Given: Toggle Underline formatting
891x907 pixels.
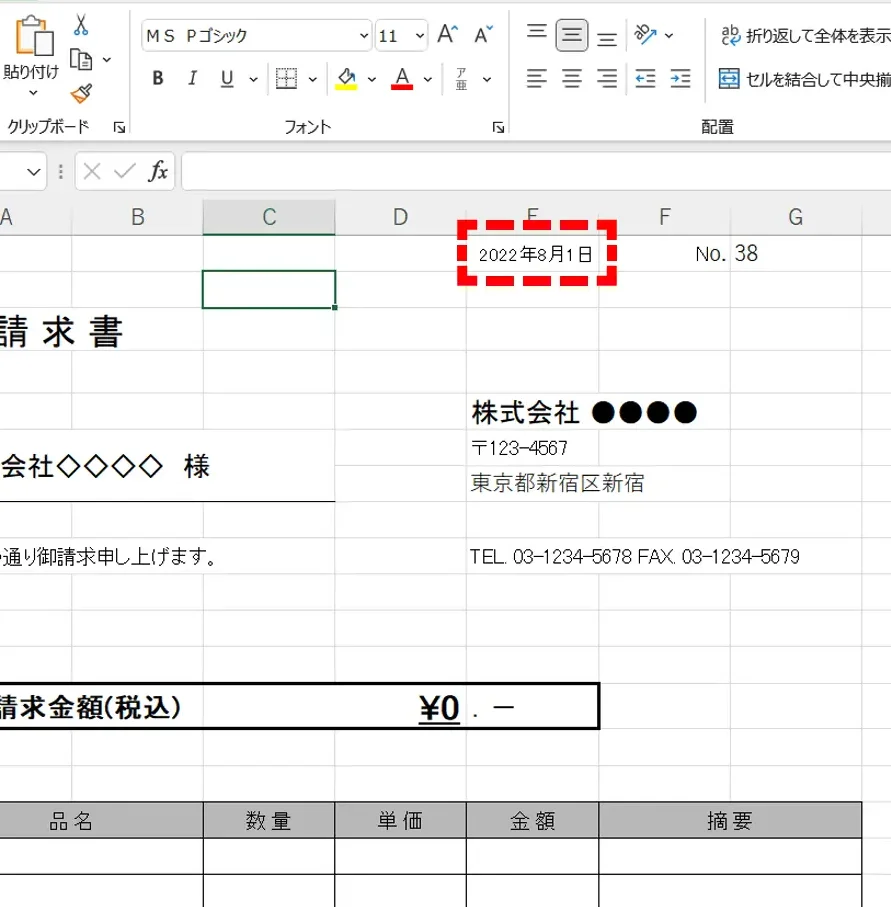Looking at the screenshot, I should (x=227, y=78).
